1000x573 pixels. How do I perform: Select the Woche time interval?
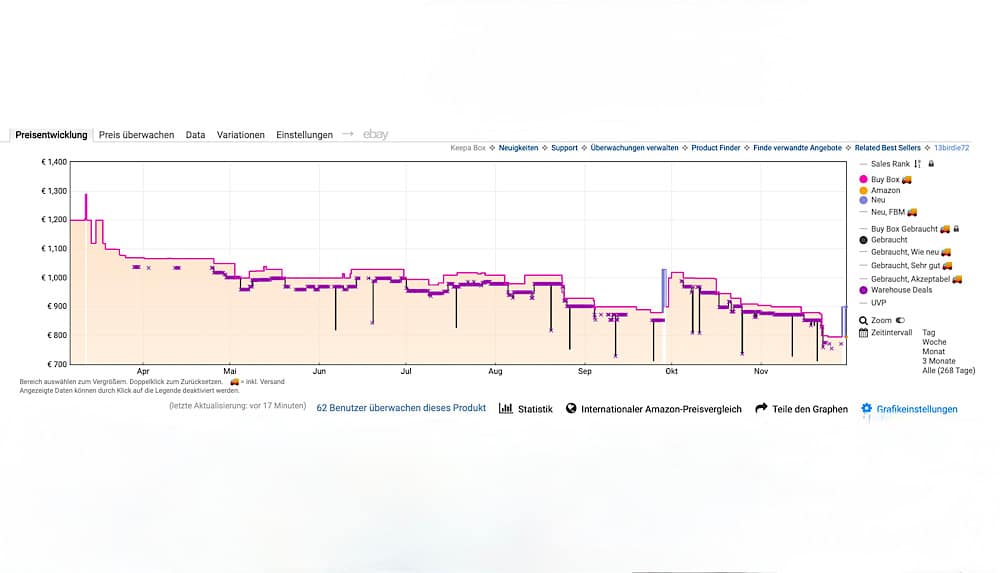coord(934,342)
